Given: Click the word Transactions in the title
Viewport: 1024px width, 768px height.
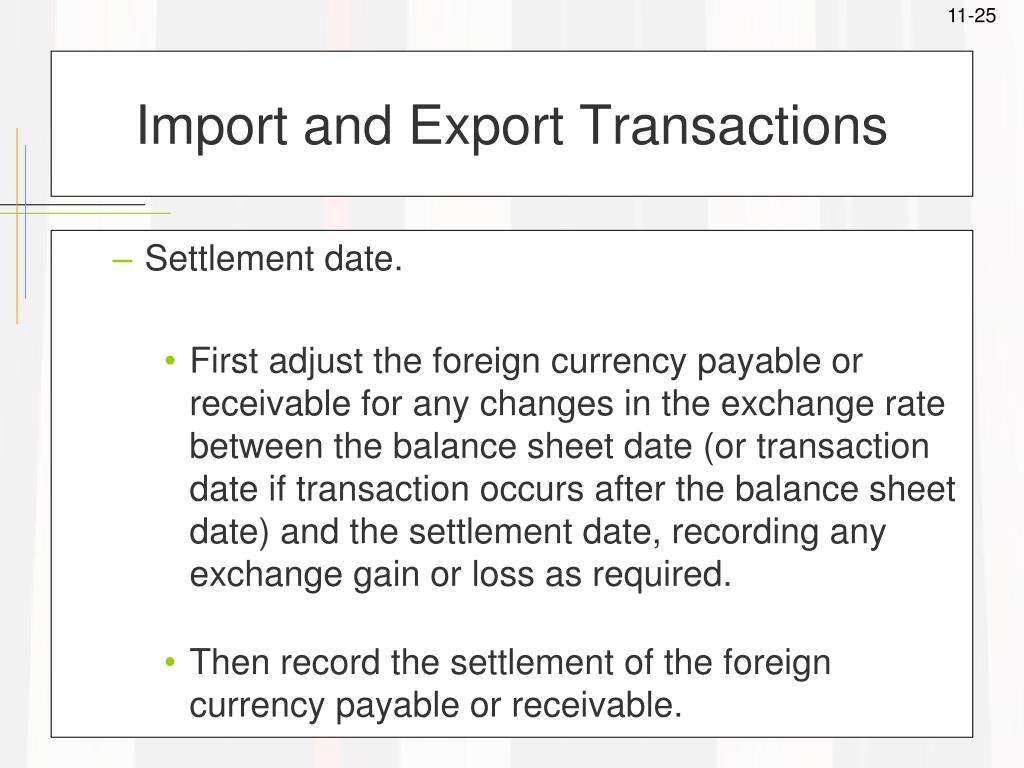Looking at the screenshot, I should click(x=733, y=125).
